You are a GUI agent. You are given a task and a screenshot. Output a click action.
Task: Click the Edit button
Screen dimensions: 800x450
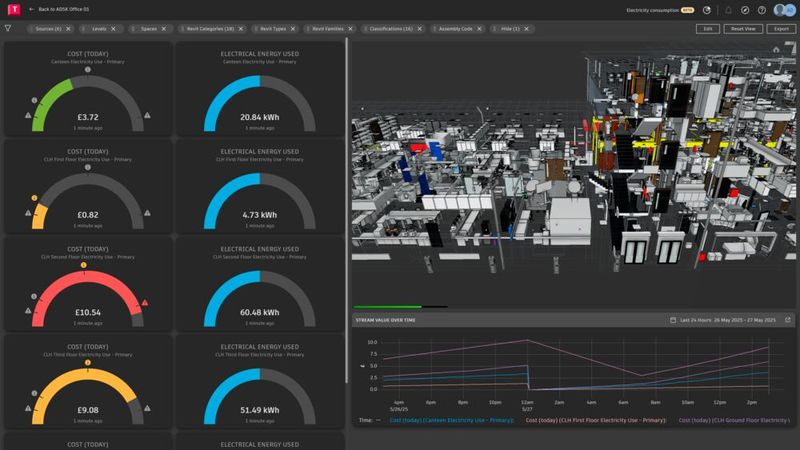[708, 29]
